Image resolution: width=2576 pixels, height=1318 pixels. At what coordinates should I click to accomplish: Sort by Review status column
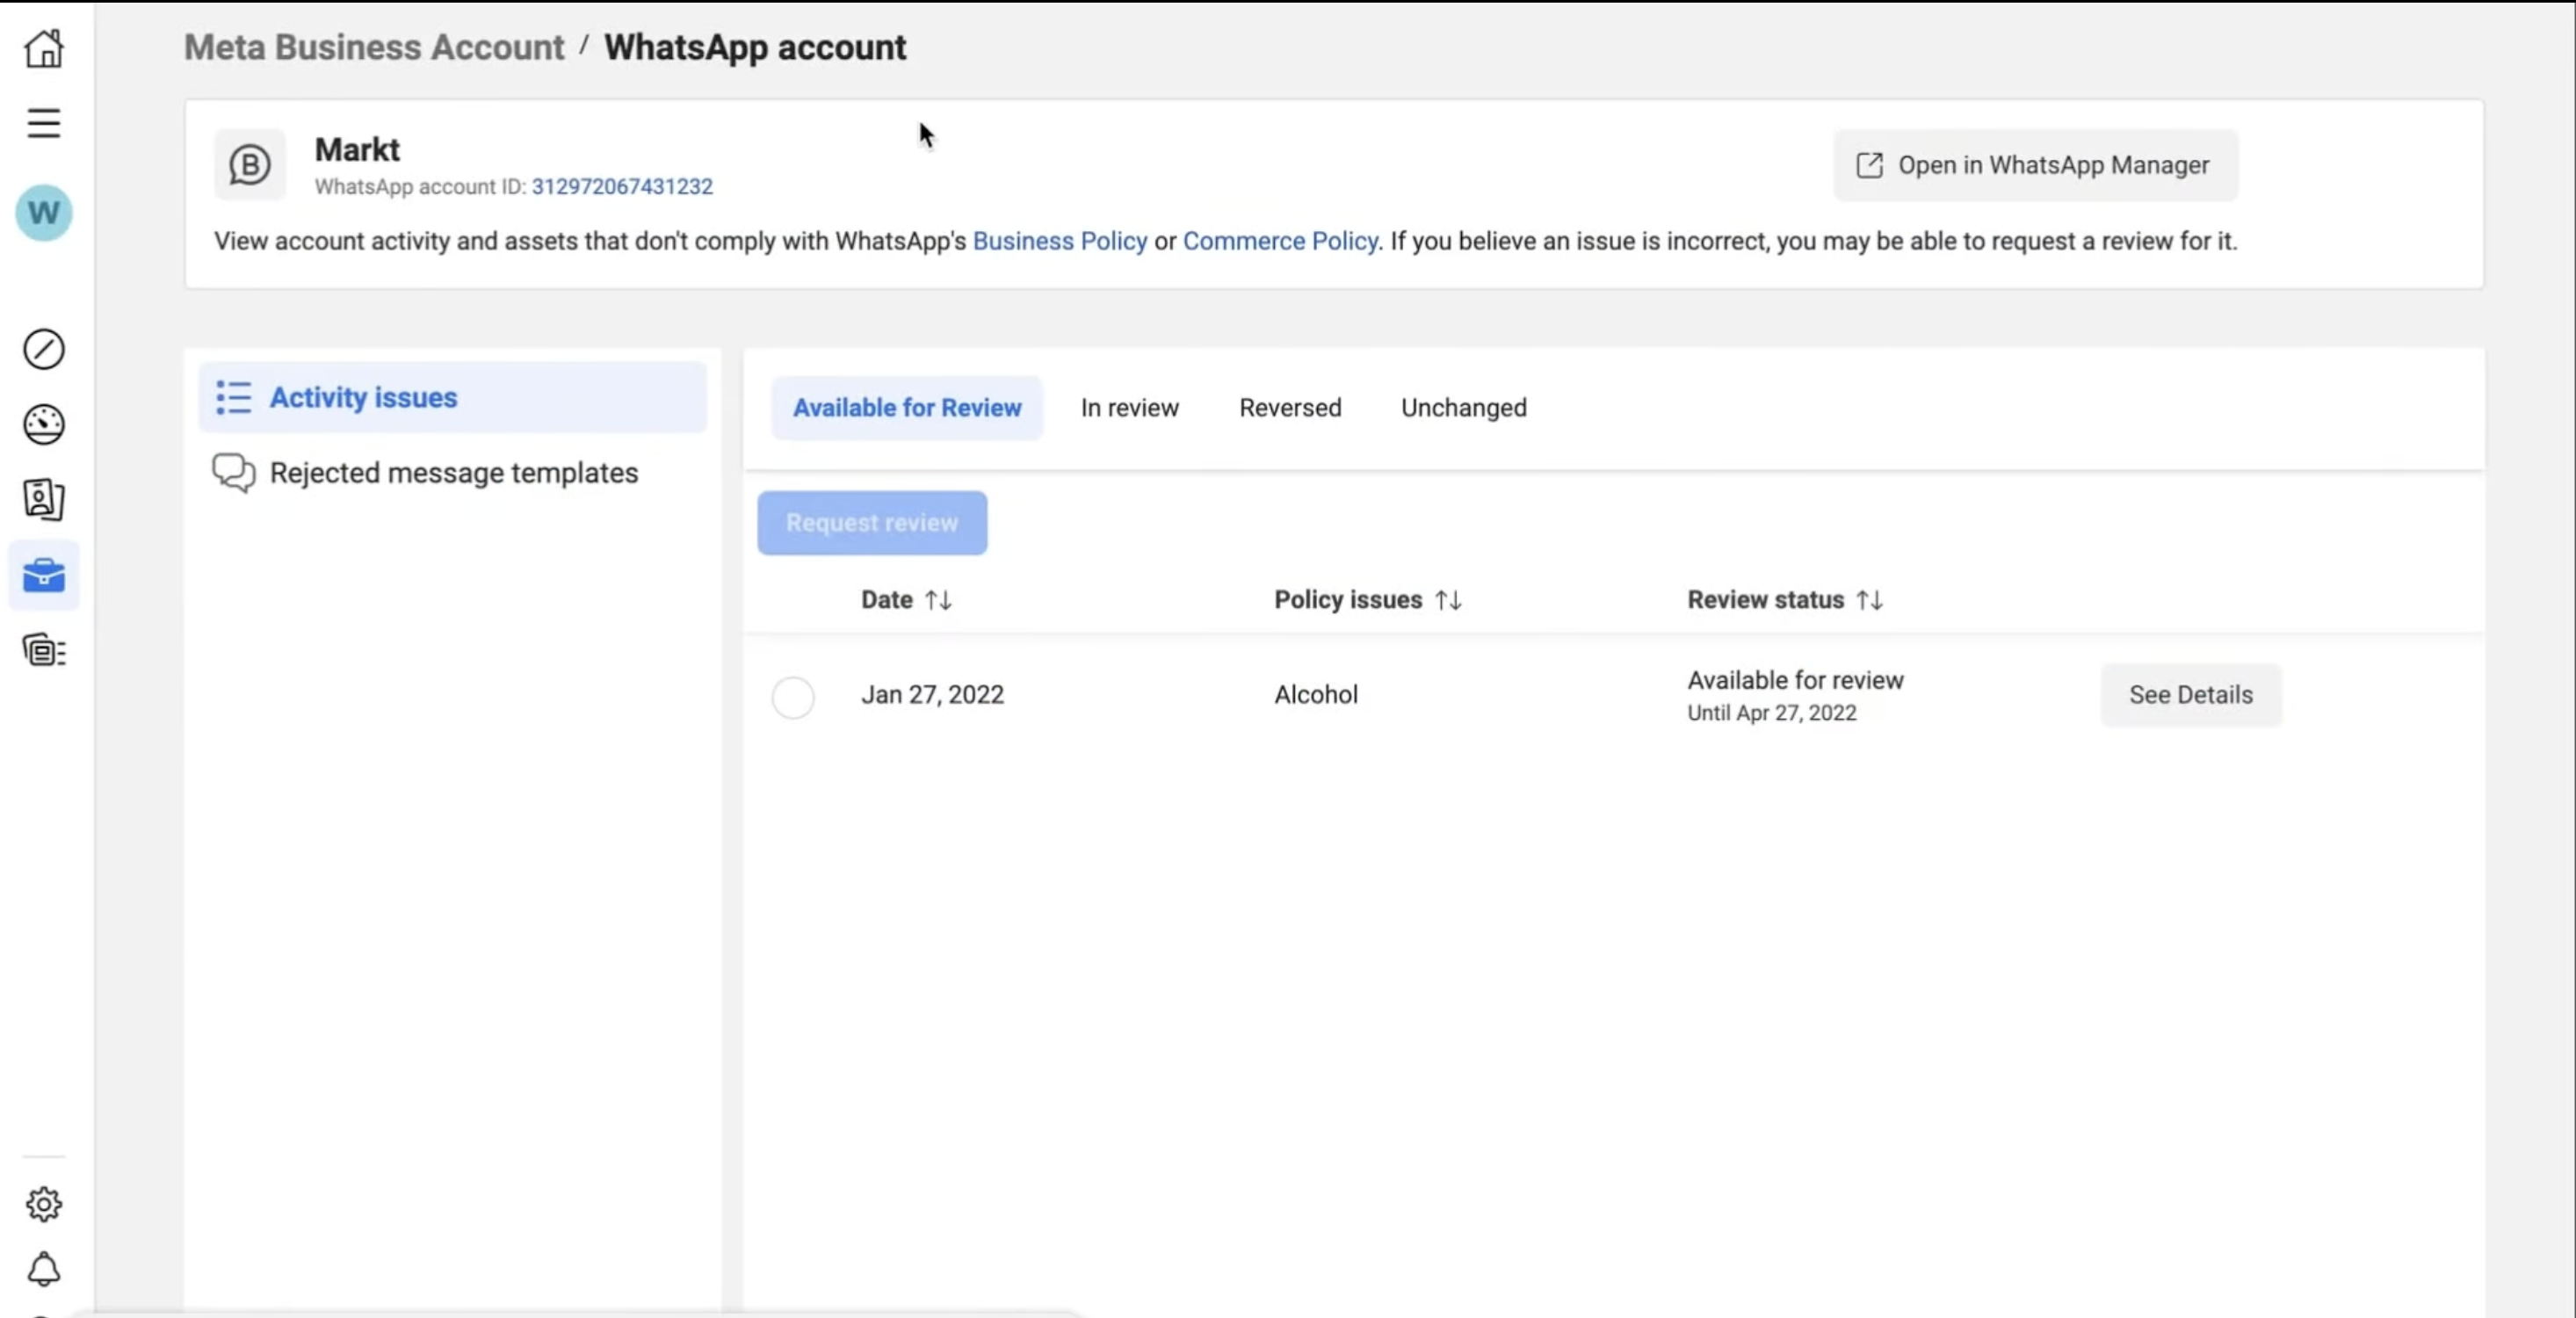coord(1870,600)
